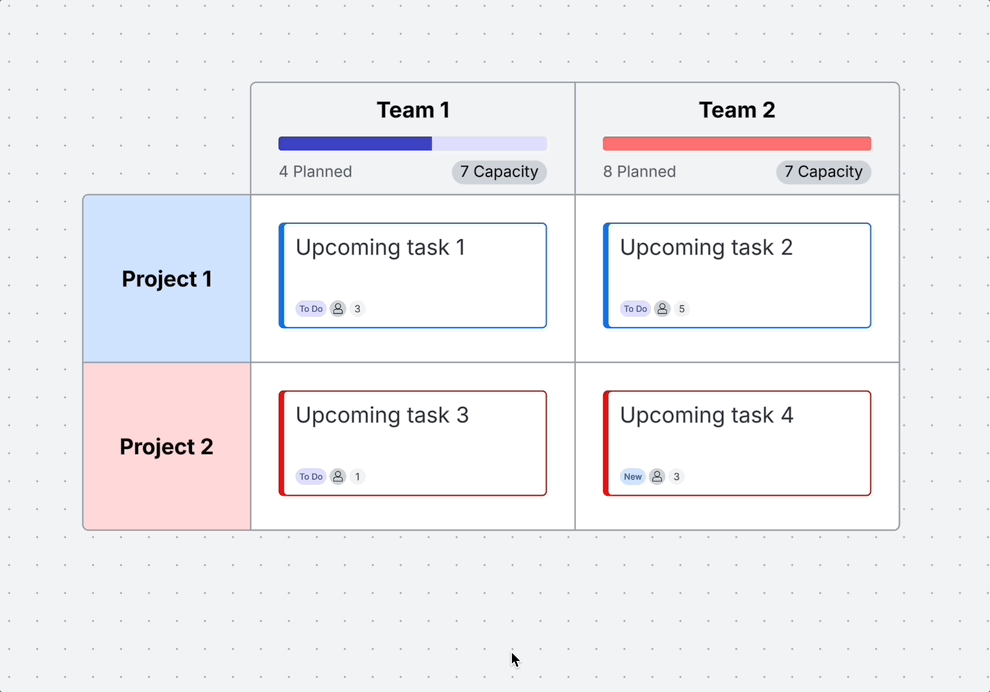The image size is (990, 692).
Task: Toggle the To Do status on Upcoming task 1
Action: 311,308
